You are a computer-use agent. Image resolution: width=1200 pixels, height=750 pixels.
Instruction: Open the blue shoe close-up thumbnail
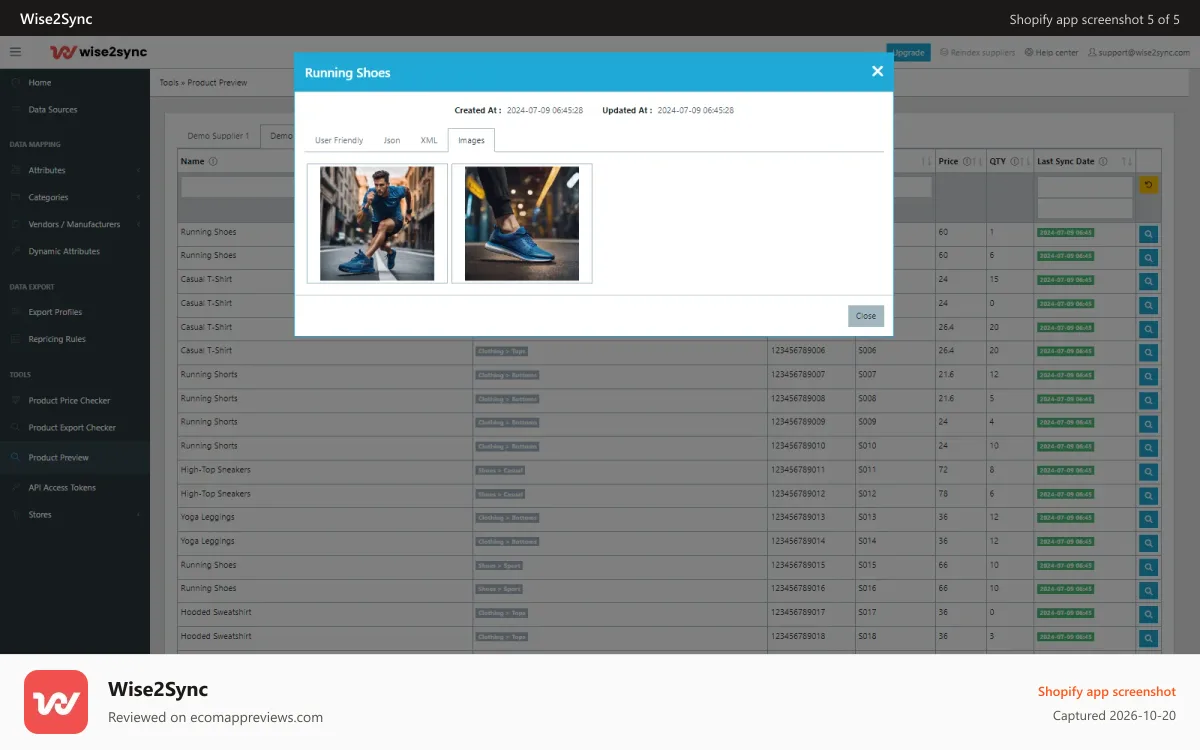click(522, 224)
